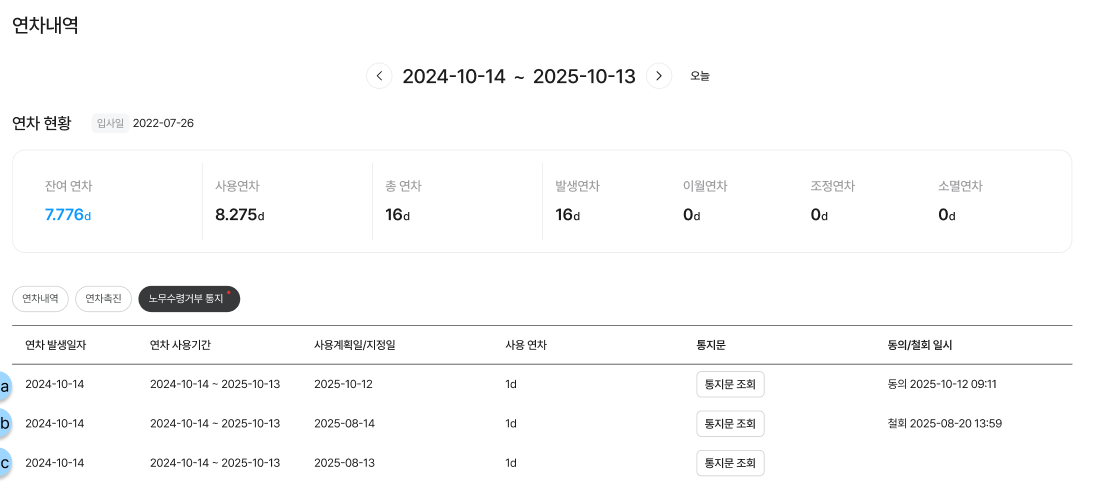Viewport: 1094px width, 488px height.
Task: Open 통지문 조회 for the 2025-08-14 row
Action: pyautogui.click(x=730, y=423)
